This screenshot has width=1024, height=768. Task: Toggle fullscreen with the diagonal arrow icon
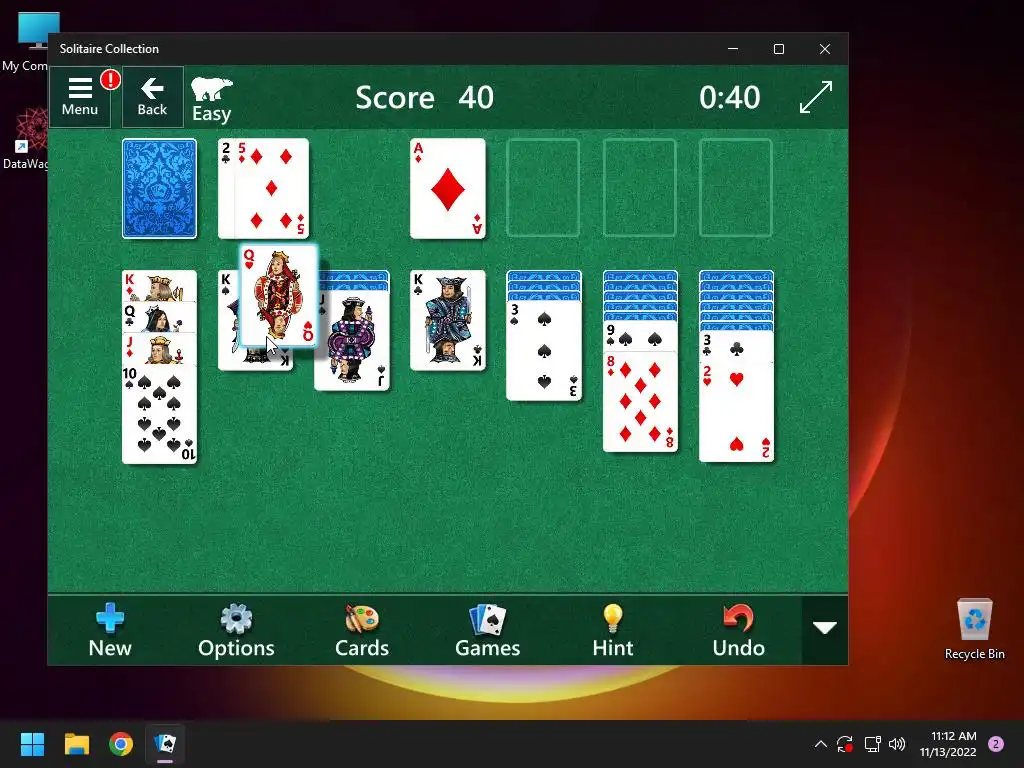pyautogui.click(x=816, y=97)
